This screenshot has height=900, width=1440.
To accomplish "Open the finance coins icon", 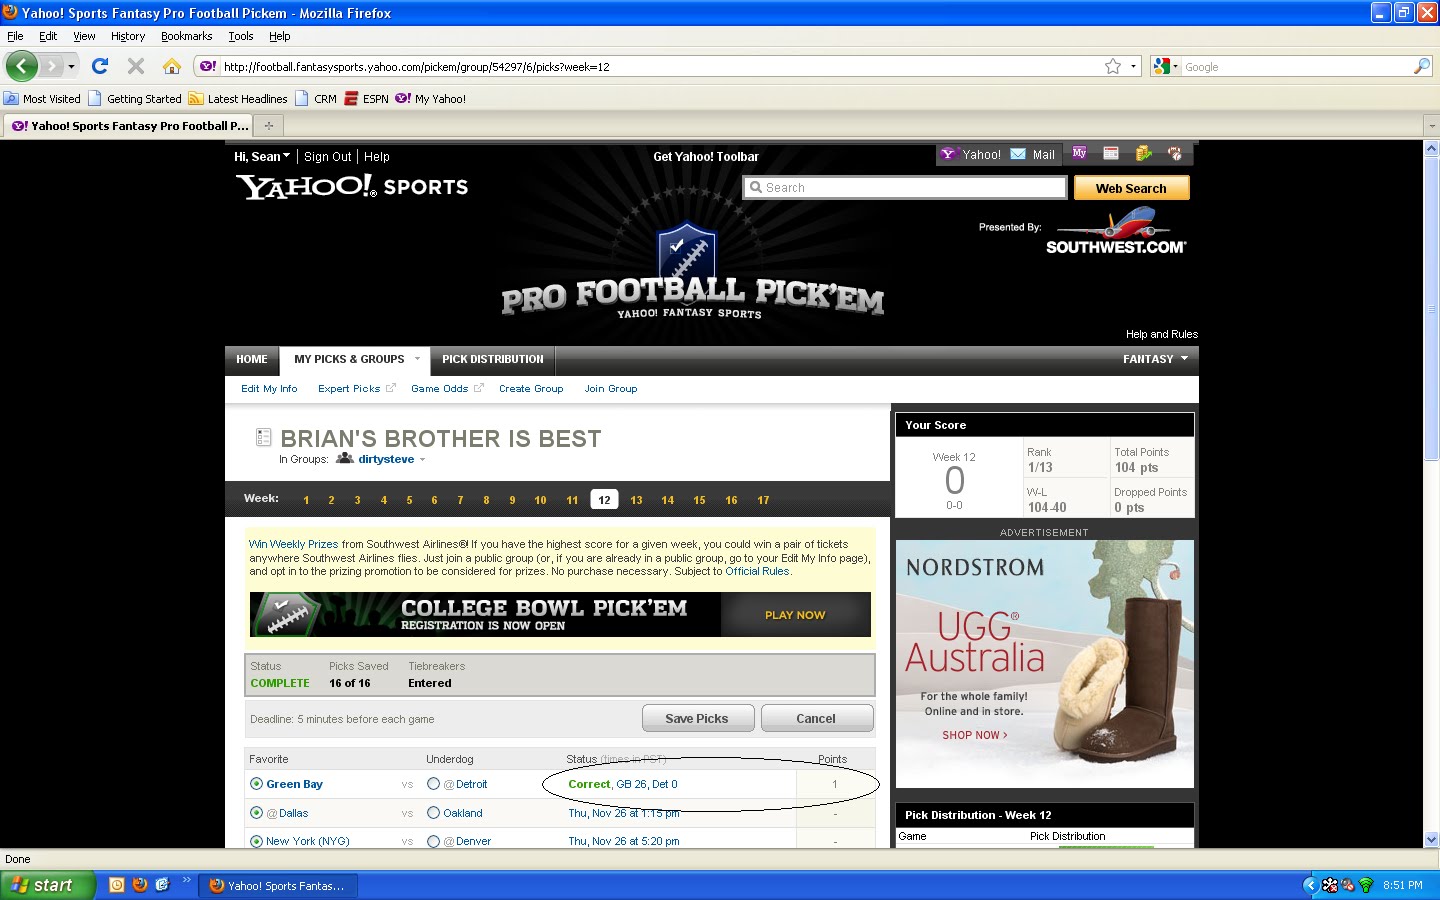I will click(1143, 153).
